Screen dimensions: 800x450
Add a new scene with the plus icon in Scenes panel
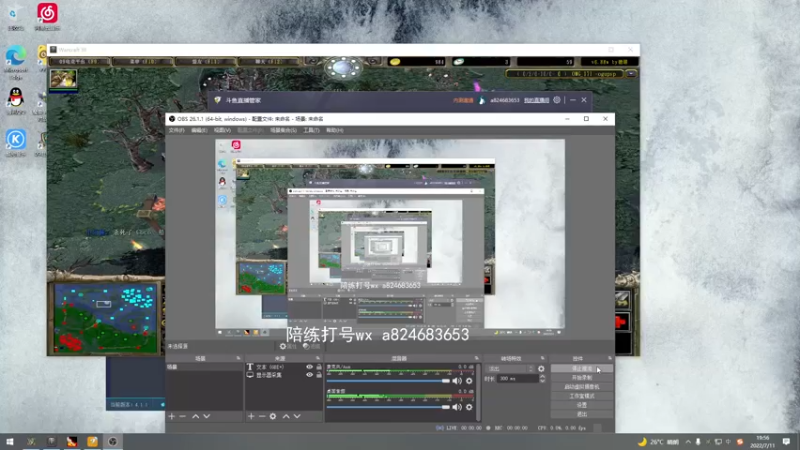point(172,416)
